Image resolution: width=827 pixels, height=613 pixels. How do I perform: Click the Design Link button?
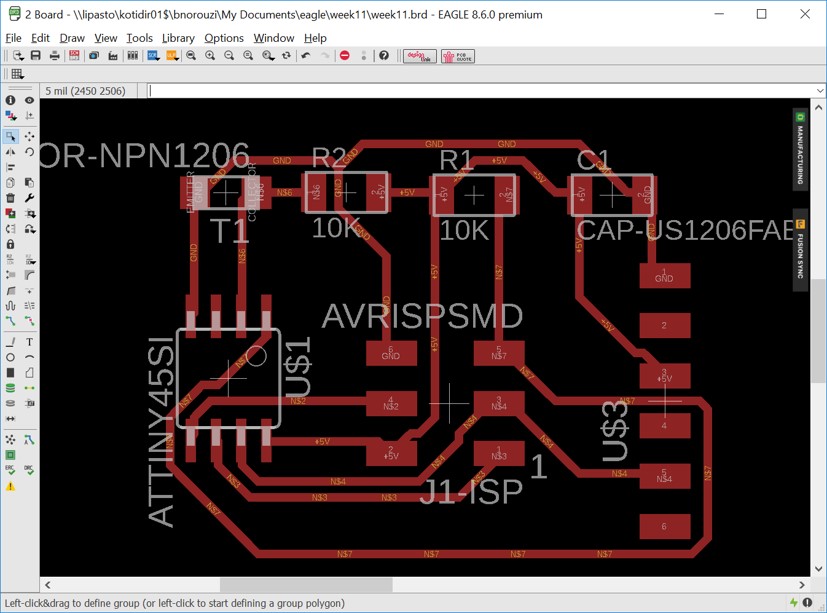(x=420, y=56)
